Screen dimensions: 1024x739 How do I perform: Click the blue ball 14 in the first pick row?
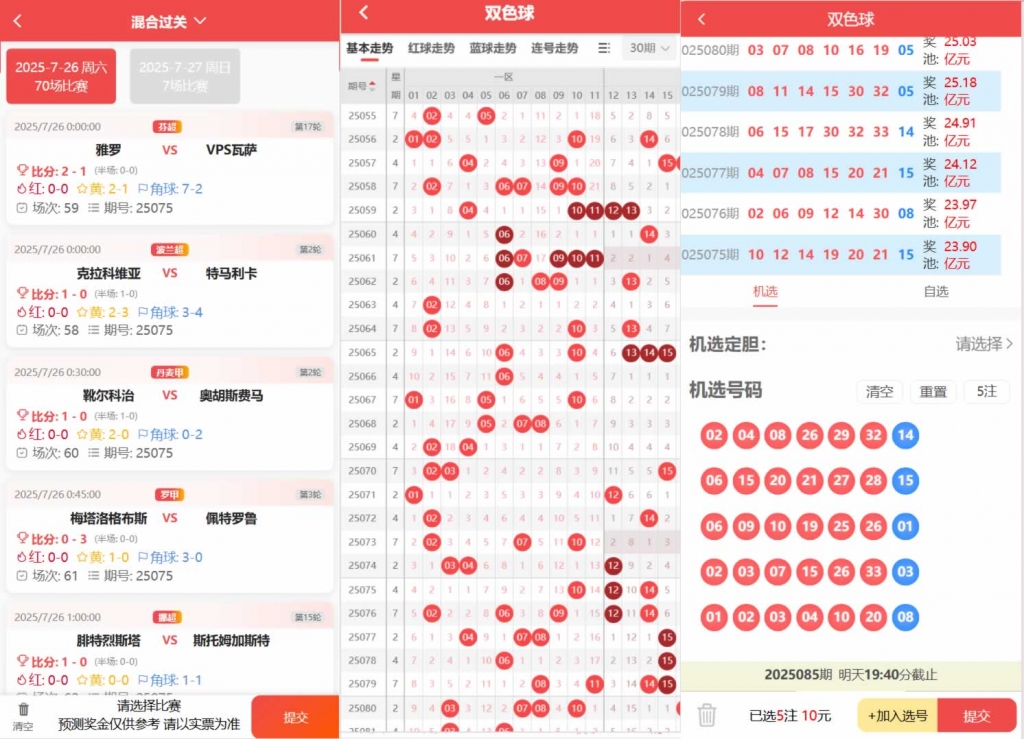coord(906,435)
